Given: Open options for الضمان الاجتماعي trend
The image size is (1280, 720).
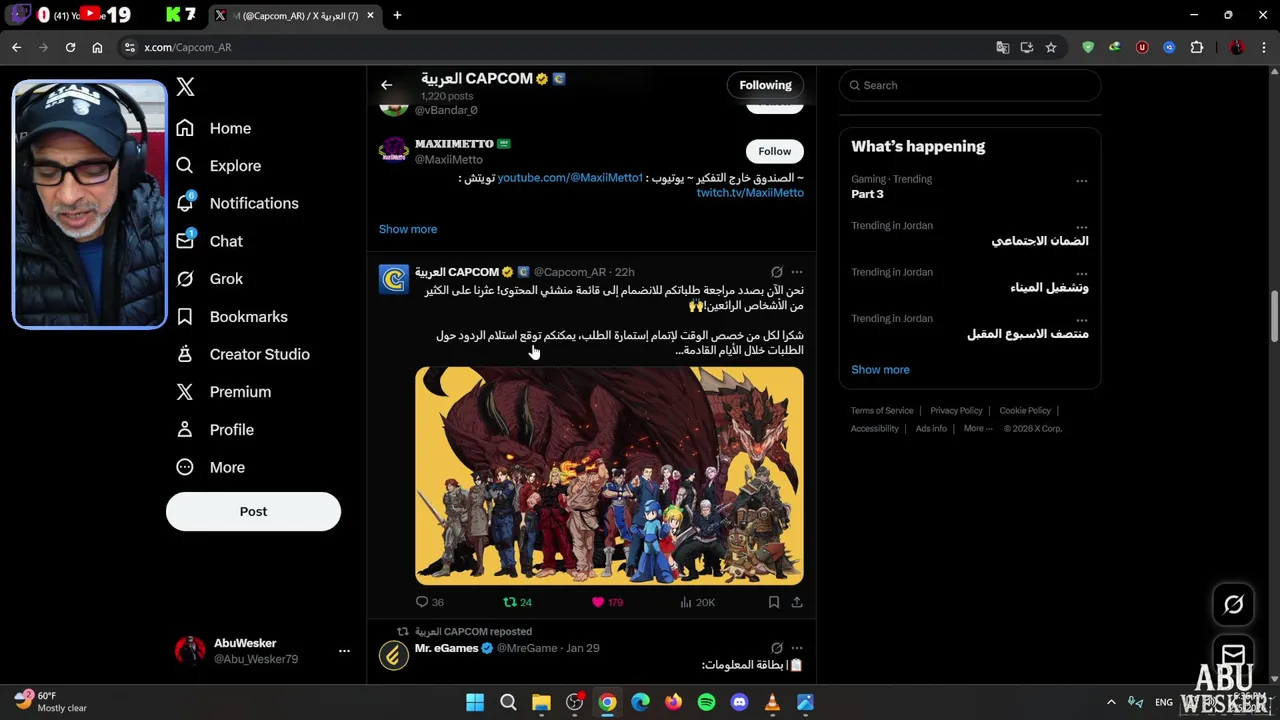Looking at the screenshot, I should coord(1081,227).
